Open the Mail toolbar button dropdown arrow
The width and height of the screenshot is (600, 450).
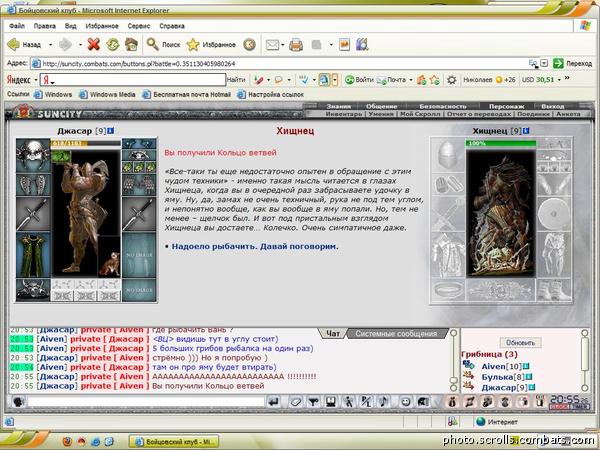pos(282,45)
